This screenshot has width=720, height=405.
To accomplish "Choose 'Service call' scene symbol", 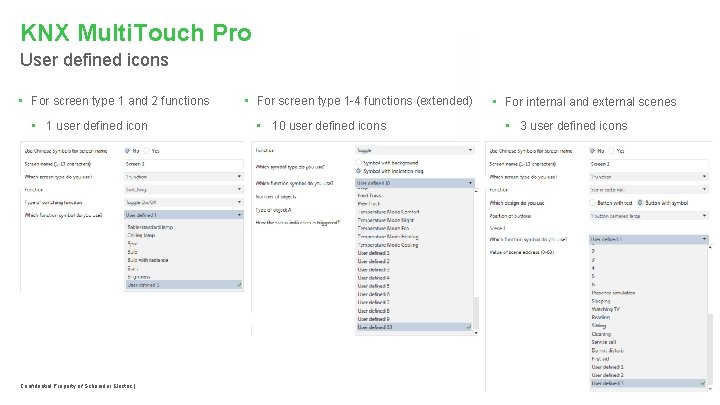I will [604, 342].
